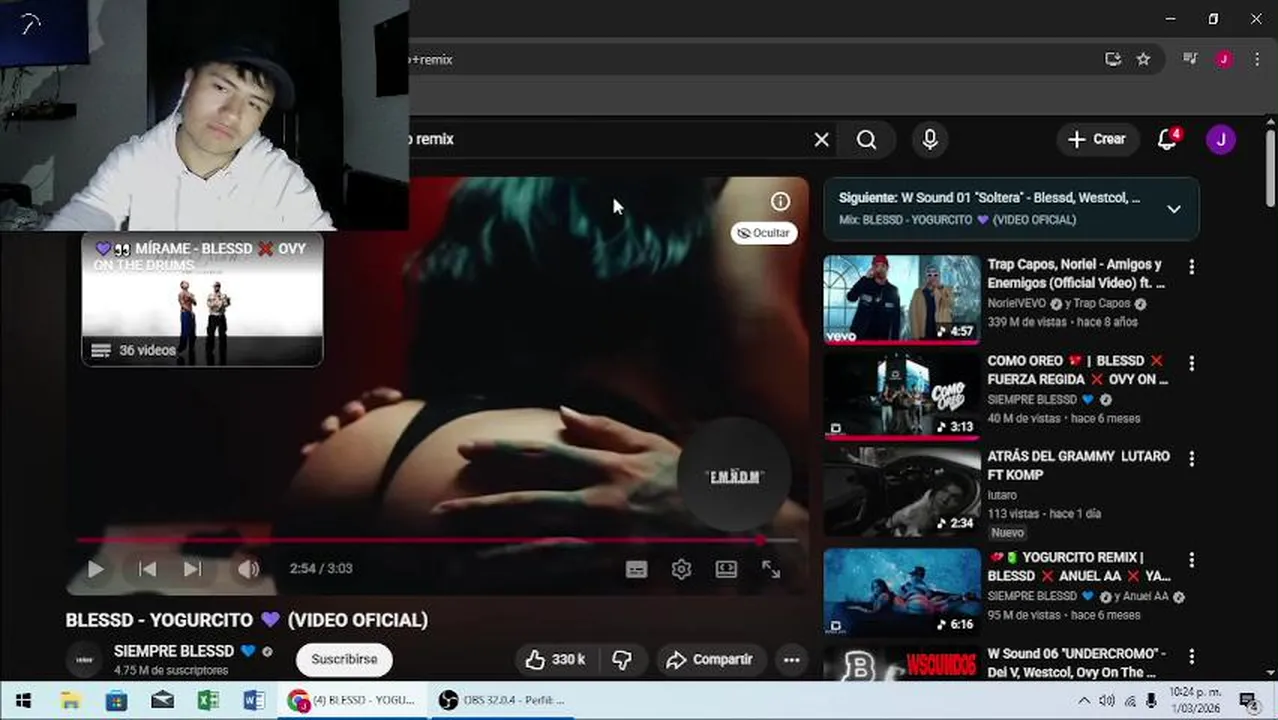This screenshot has height=720, width=1278.
Task: Toggle subtitles on the player
Action: (x=636, y=569)
